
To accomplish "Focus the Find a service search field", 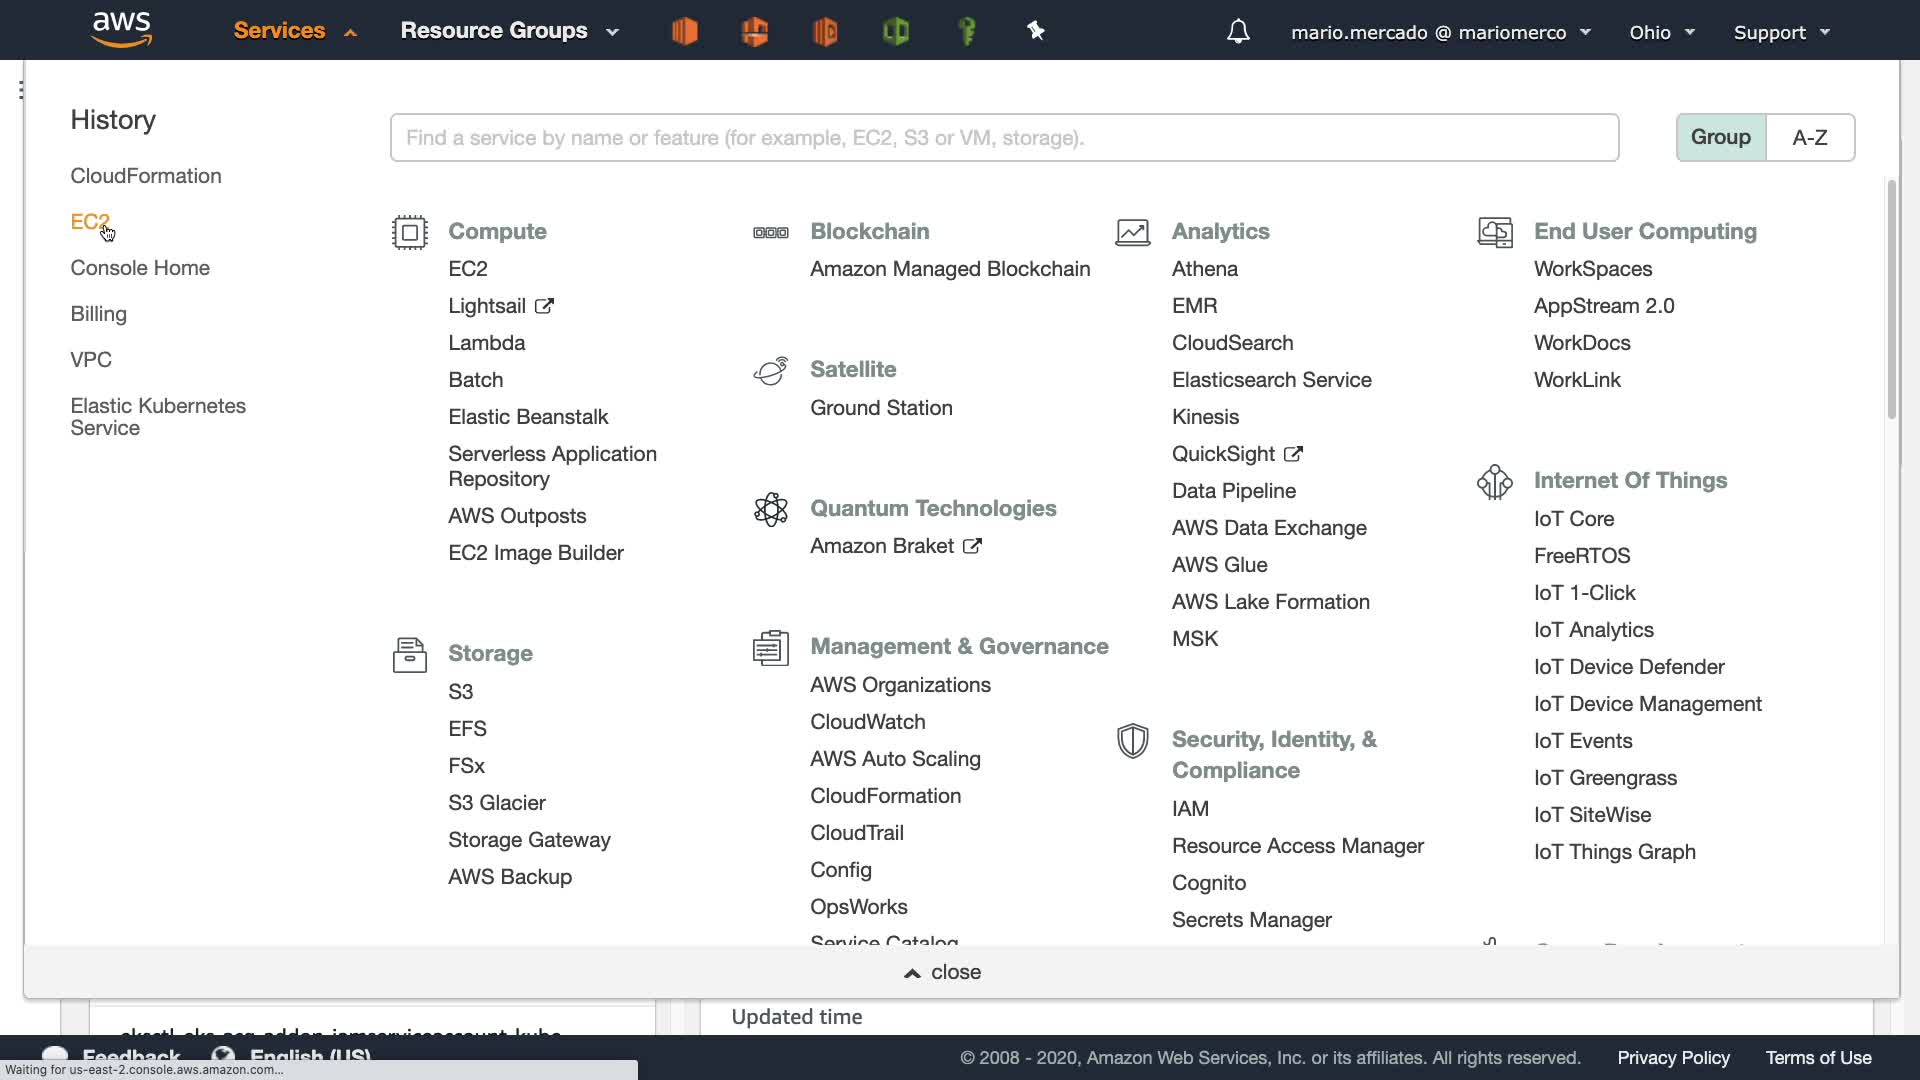I will coord(1004,138).
